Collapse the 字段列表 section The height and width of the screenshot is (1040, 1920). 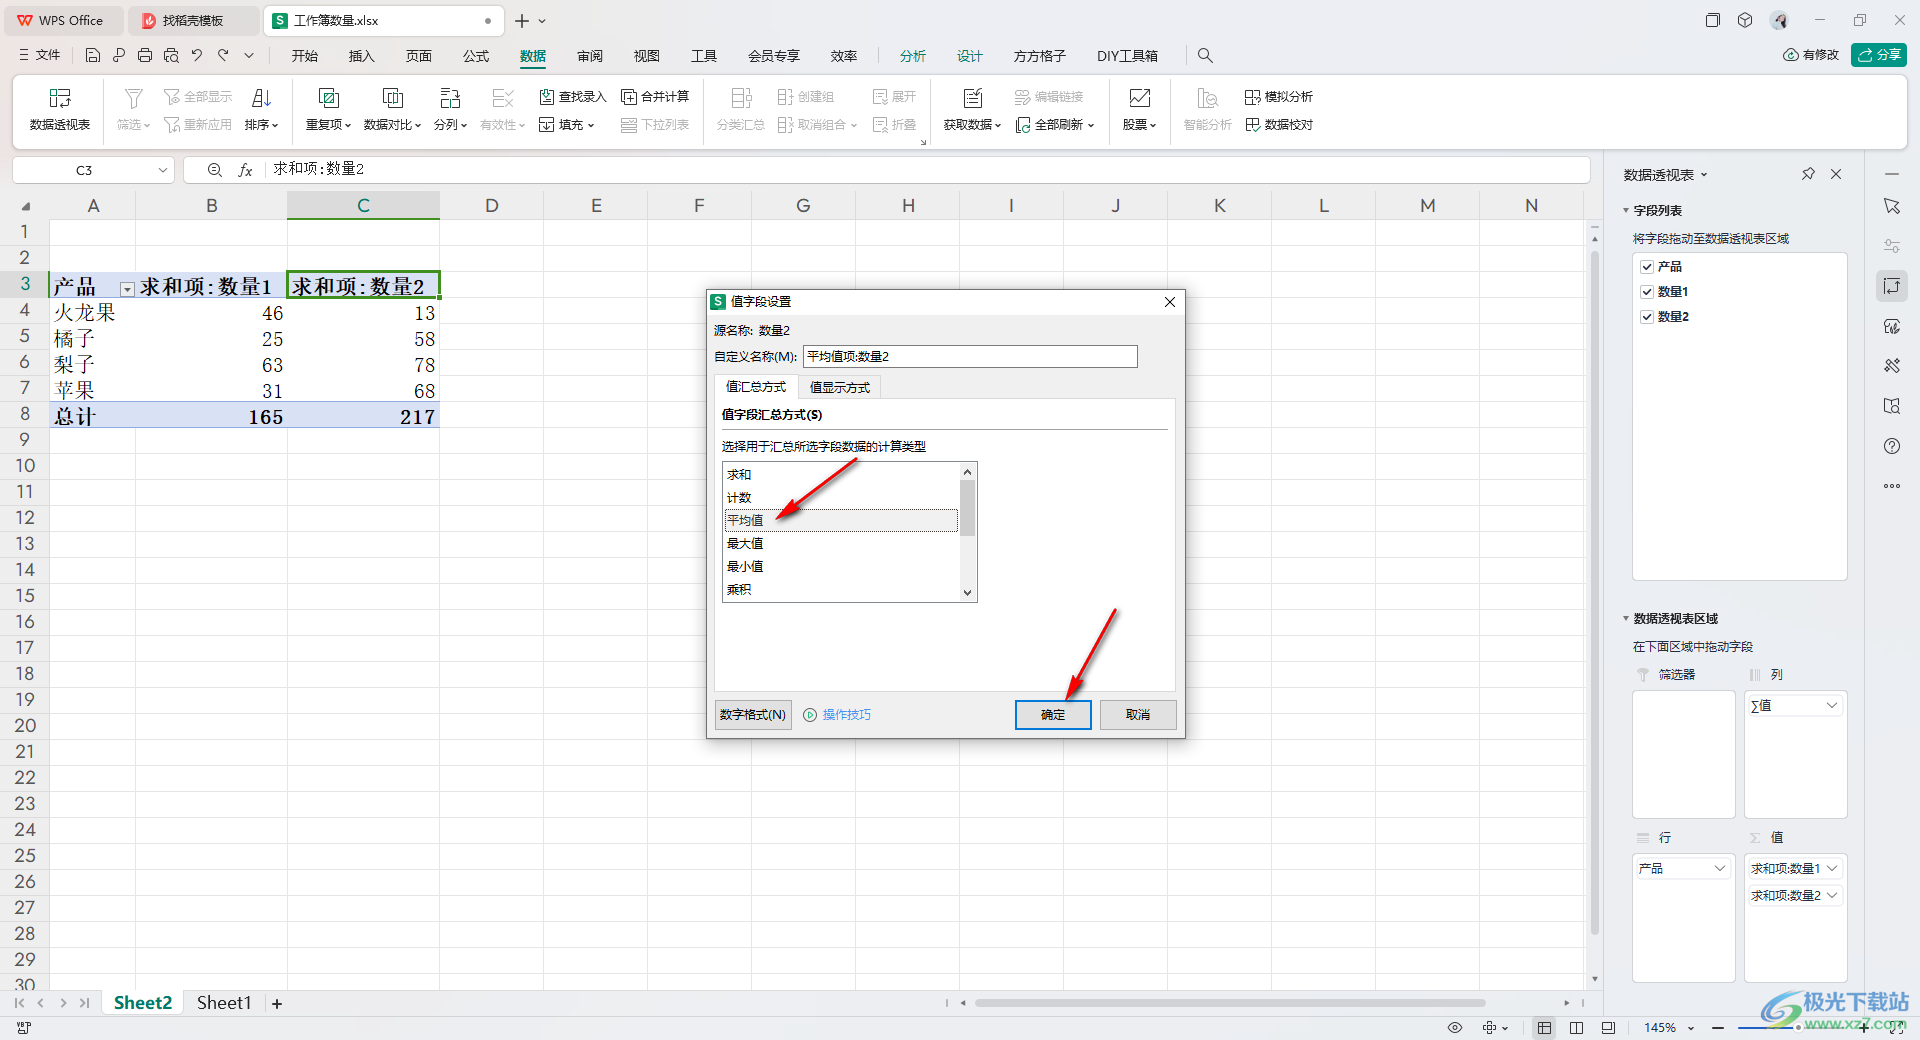[x=1626, y=211]
